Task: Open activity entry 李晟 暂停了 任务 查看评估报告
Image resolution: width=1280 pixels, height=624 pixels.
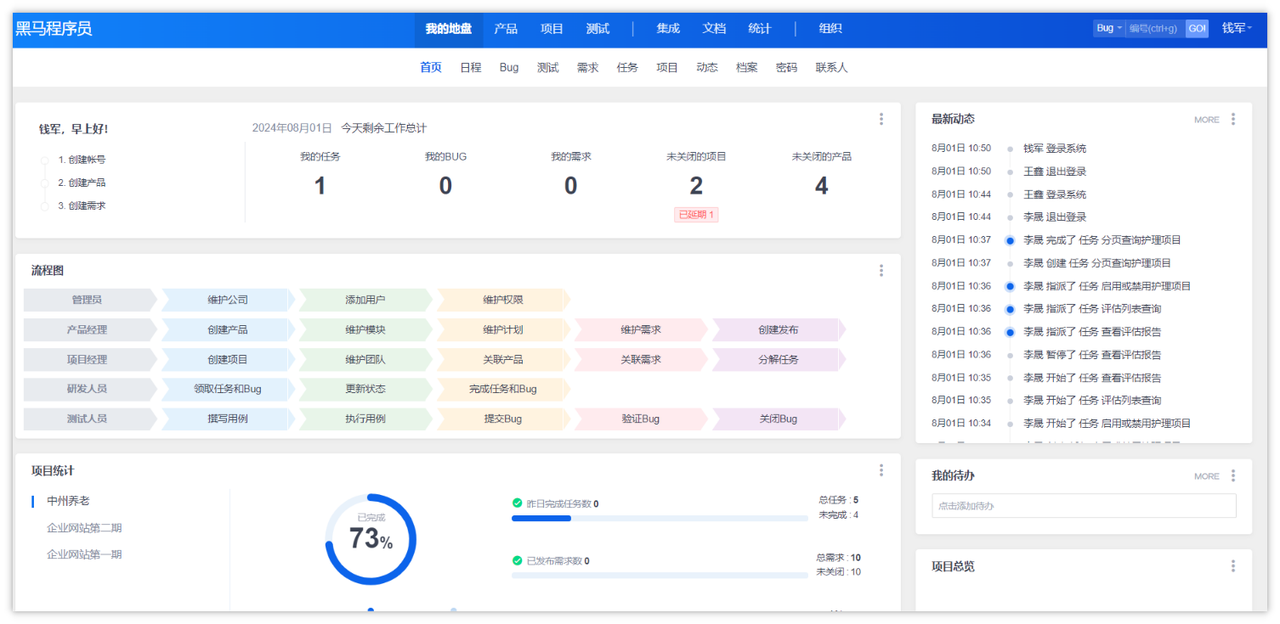Action: (x=1092, y=355)
